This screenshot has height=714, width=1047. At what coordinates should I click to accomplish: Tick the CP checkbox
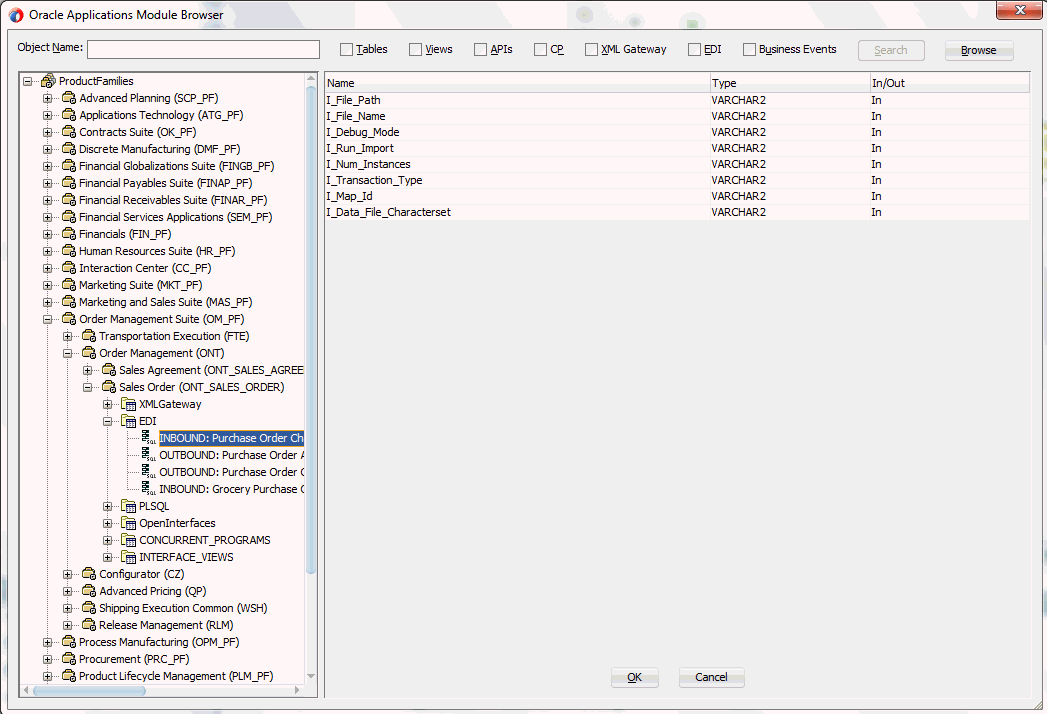(x=540, y=49)
